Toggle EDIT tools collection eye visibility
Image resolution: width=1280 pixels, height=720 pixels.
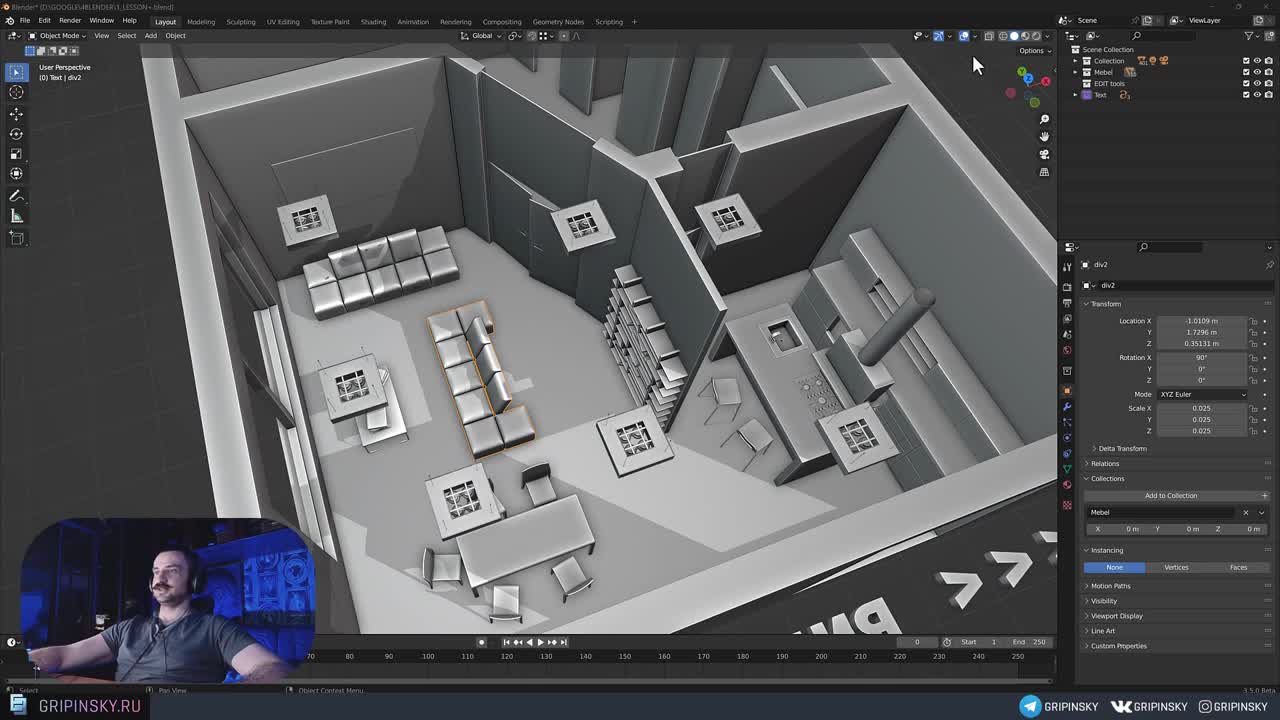pos(1257,83)
